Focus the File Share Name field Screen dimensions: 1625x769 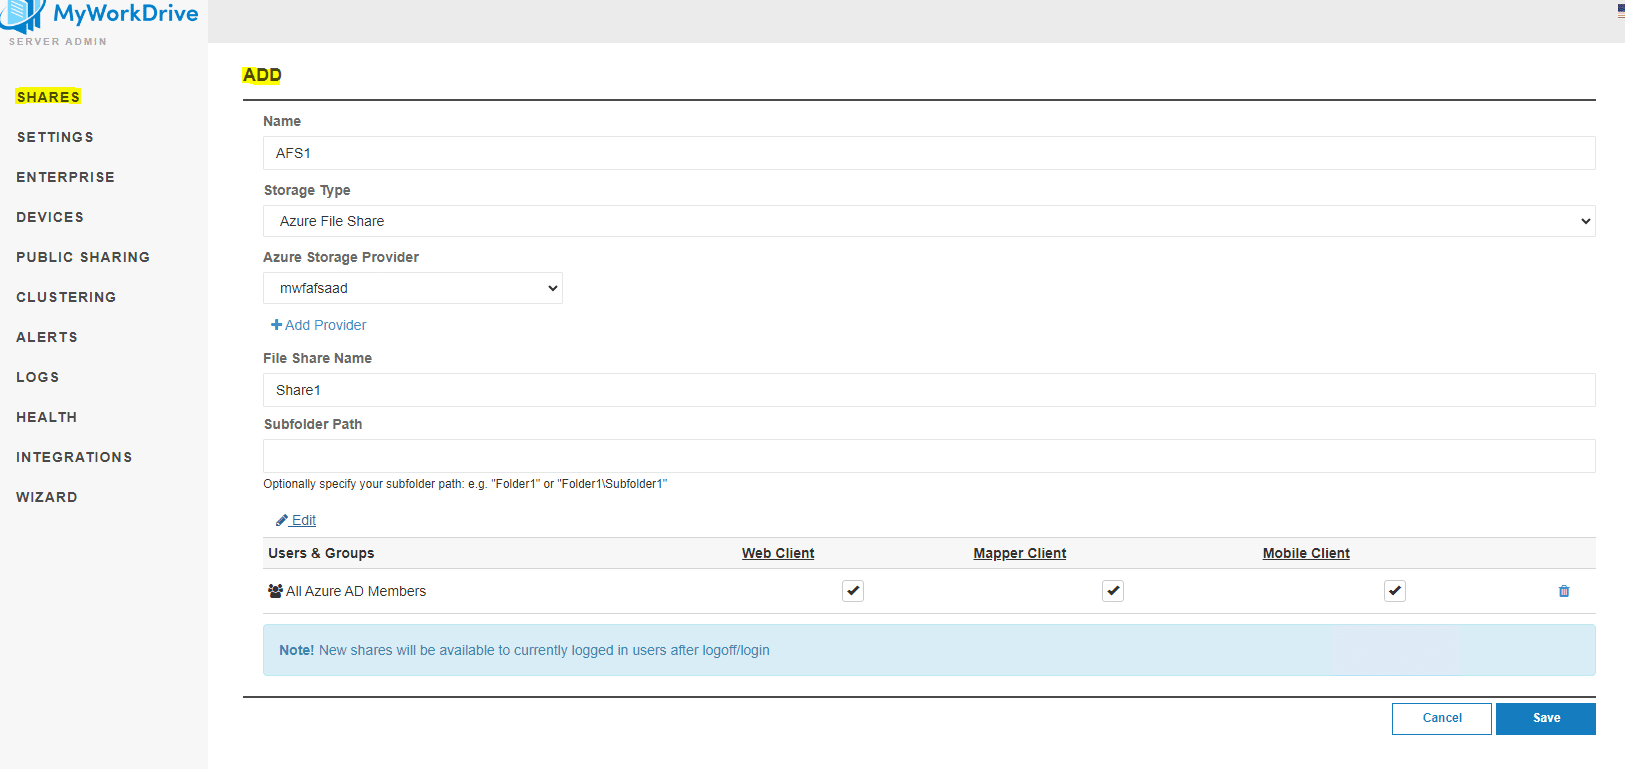pos(928,390)
